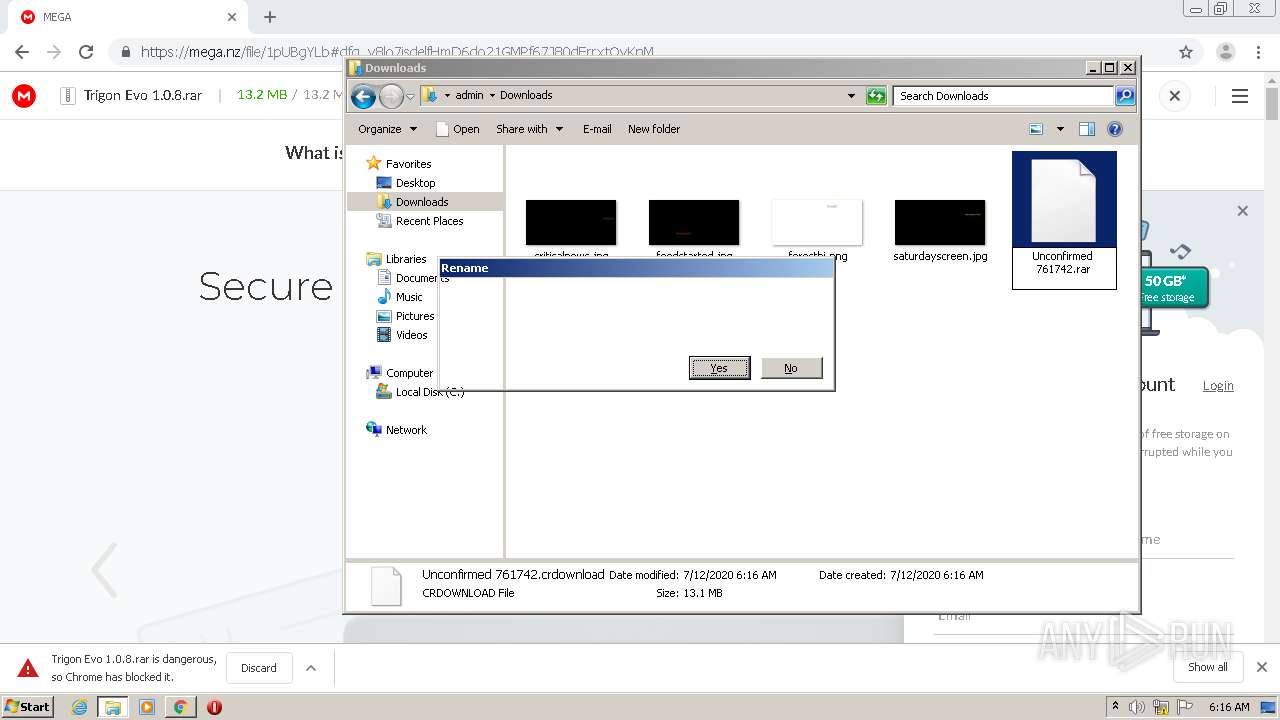Click previous slide arrow on MEGA page
Image resolution: width=1280 pixels, height=720 pixels.
[x=104, y=570]
